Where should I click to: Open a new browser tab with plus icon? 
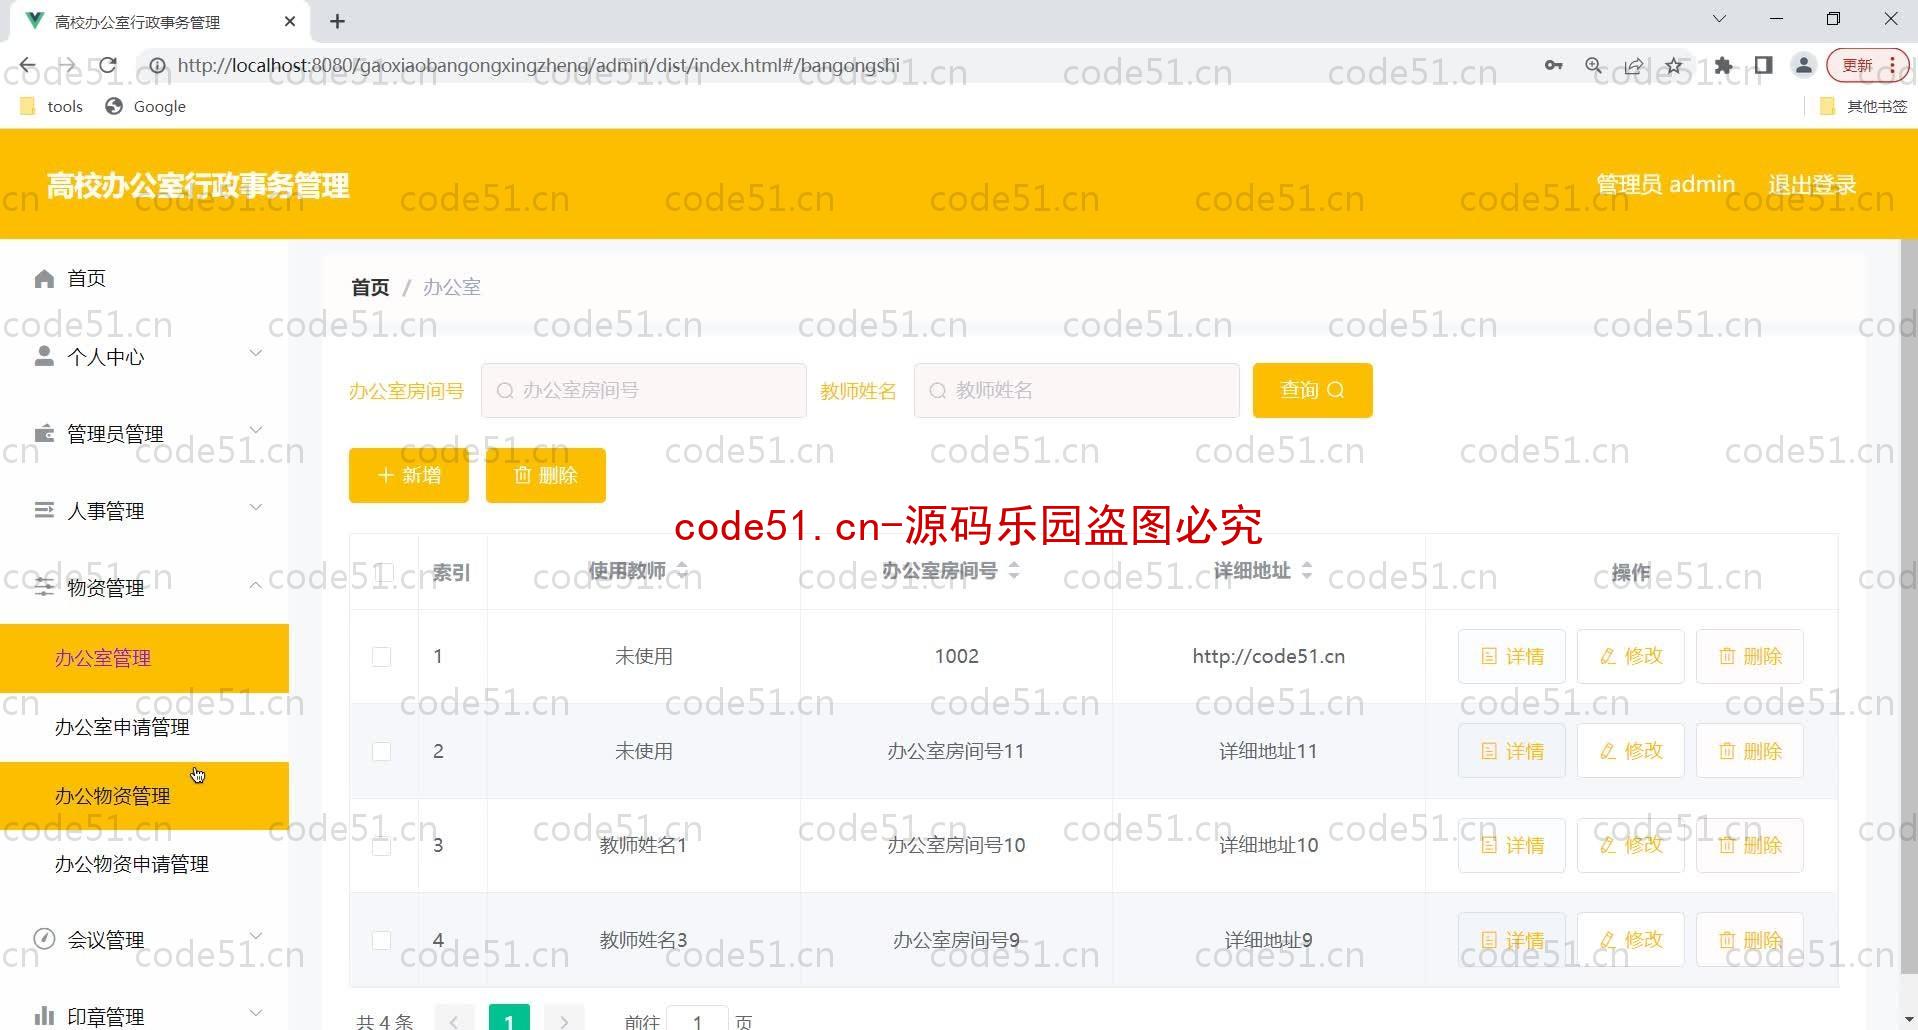coord(338,21)
